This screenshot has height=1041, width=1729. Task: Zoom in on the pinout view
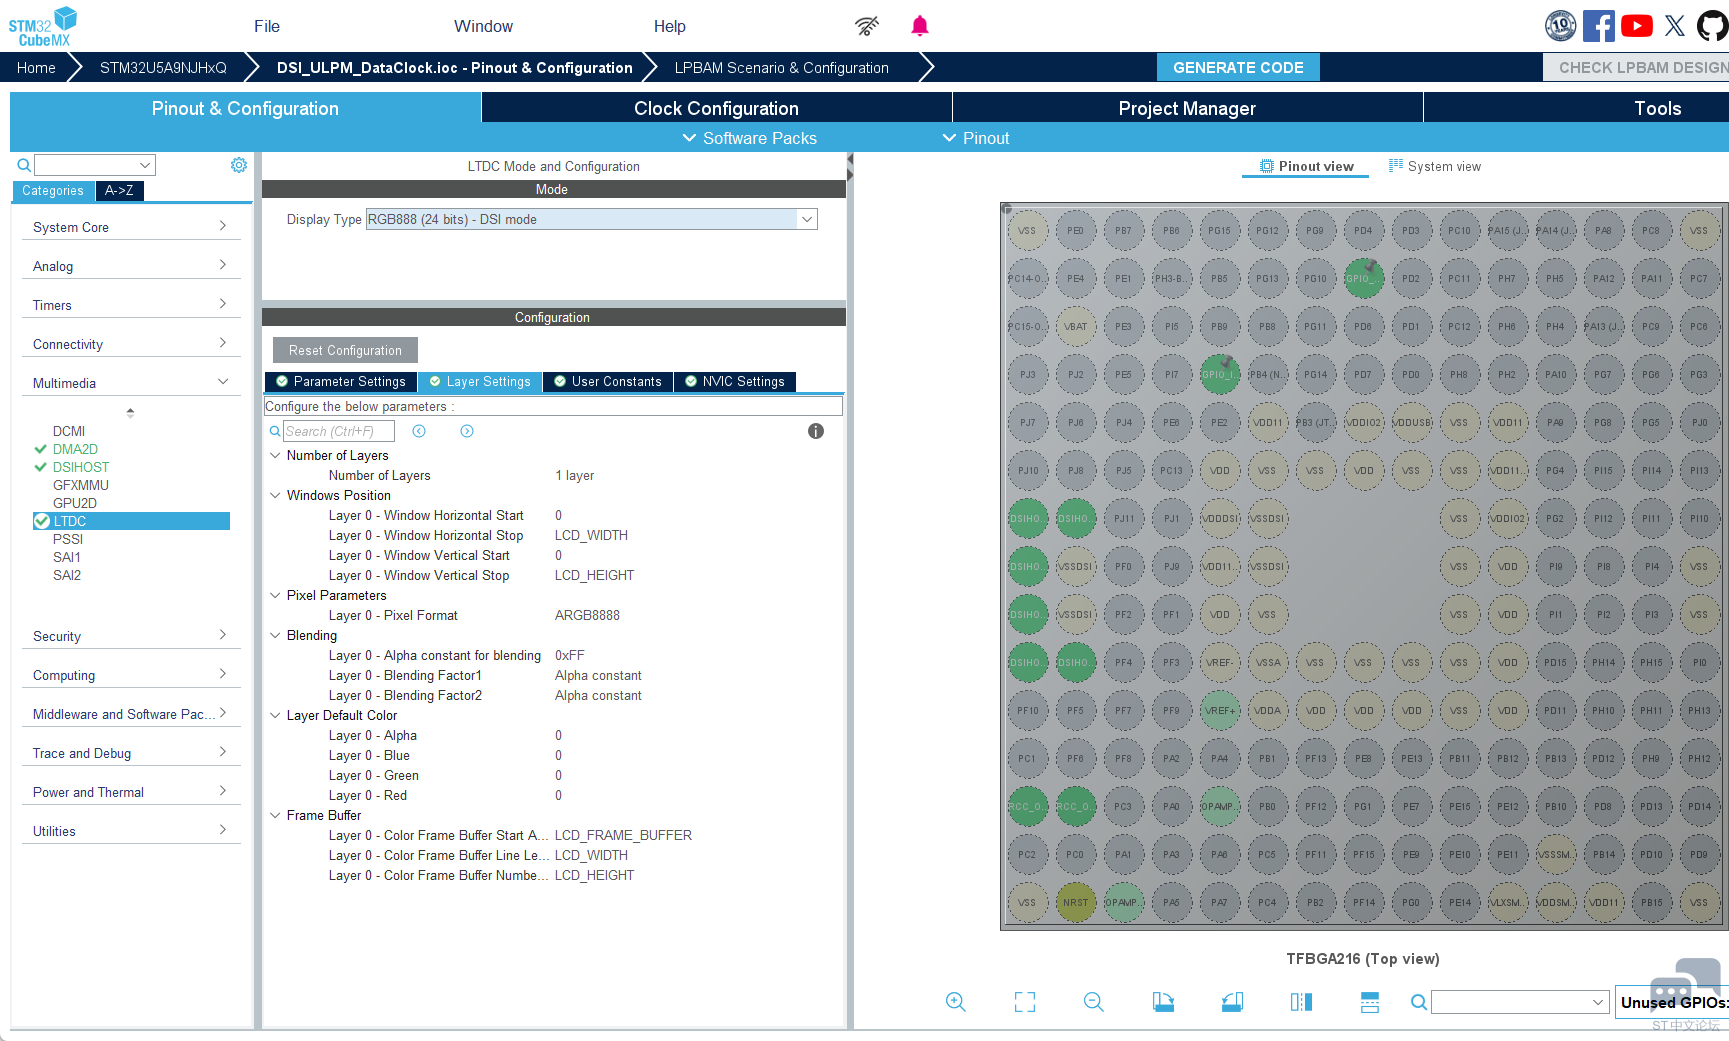tap(956, 1002)
